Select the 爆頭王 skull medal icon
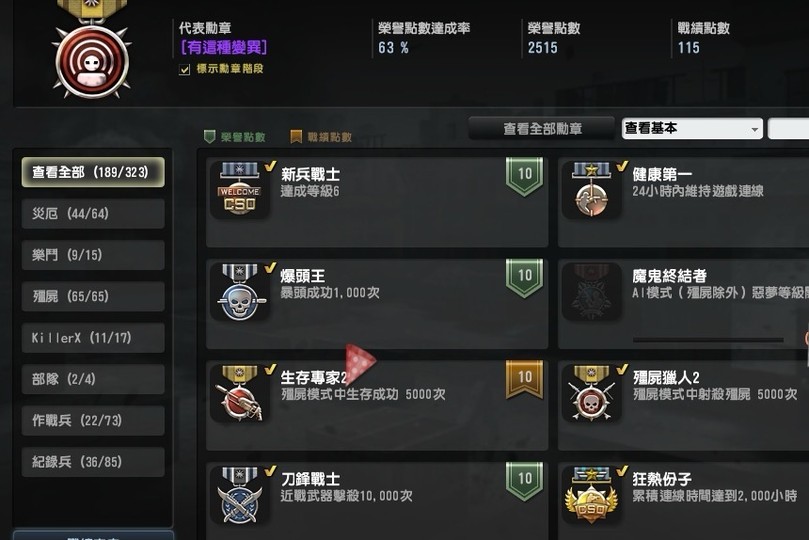Viewport: 809px width, 540px height. point(240,291)
